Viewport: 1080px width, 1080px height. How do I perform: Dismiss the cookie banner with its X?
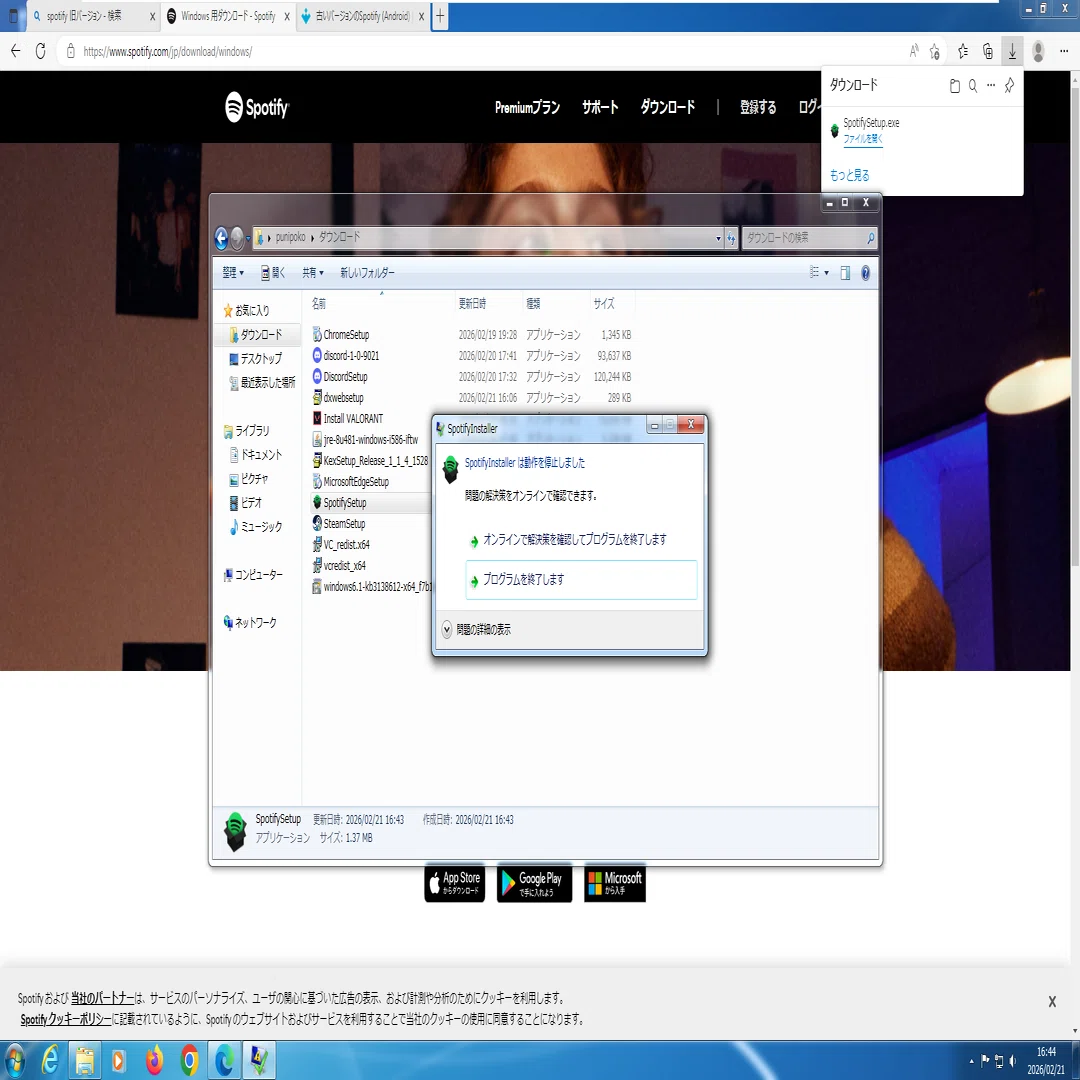coord(1052,1001)
